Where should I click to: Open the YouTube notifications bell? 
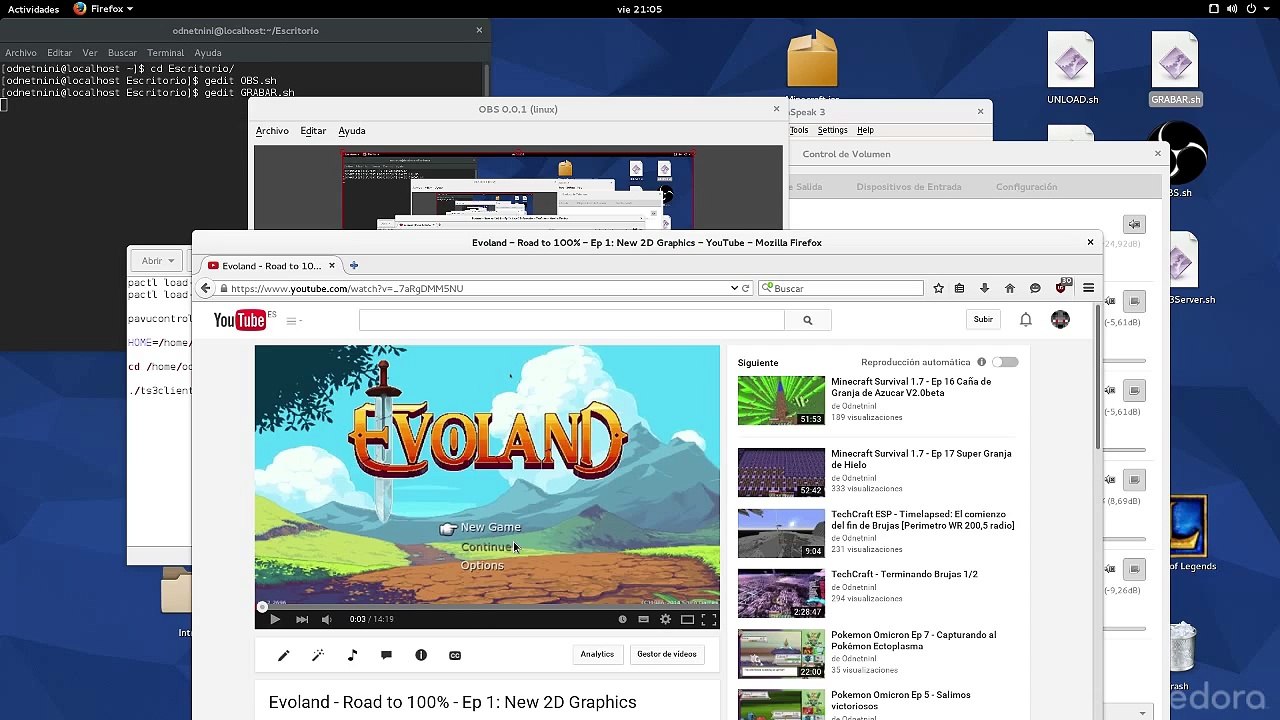1025,320
